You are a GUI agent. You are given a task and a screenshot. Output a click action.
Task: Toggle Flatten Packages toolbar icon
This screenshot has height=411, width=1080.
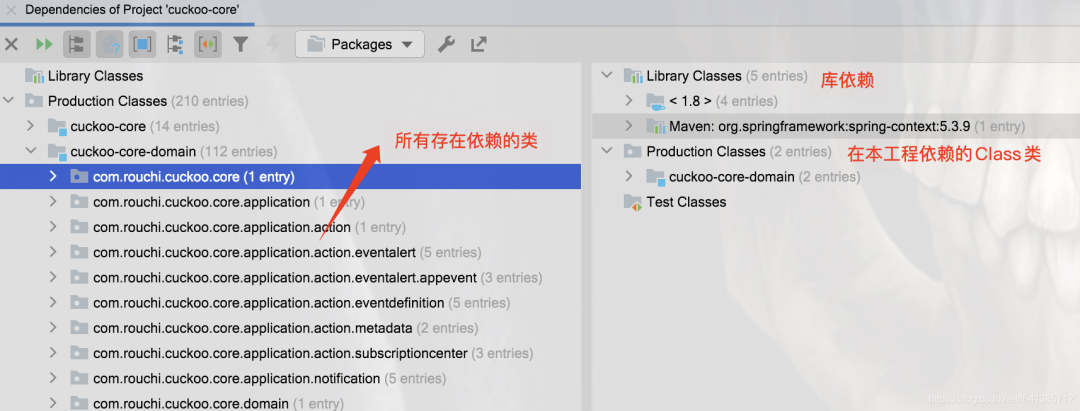point(76,45)
